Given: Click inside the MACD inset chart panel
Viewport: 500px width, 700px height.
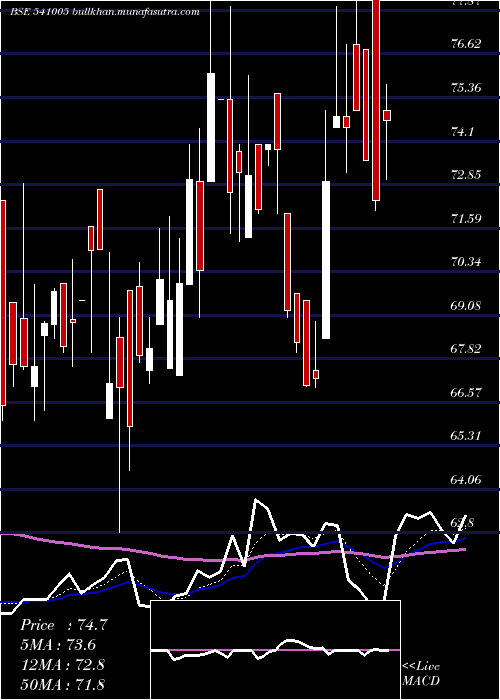Looking at the screenshot, I should [275, 650].
